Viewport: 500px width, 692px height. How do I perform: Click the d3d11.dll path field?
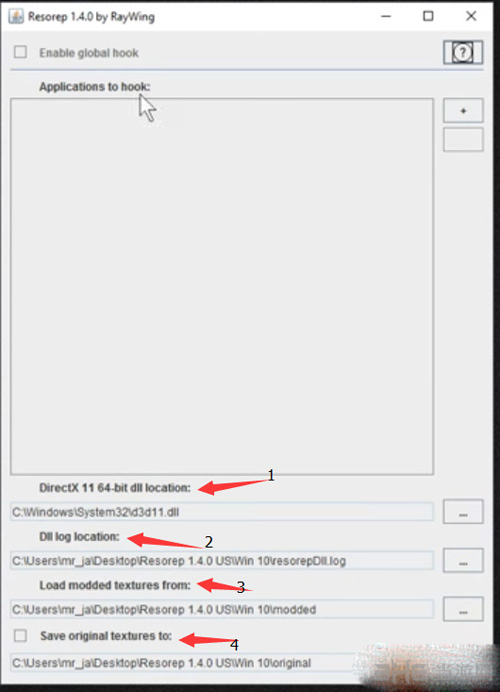(x=222, y=512)
